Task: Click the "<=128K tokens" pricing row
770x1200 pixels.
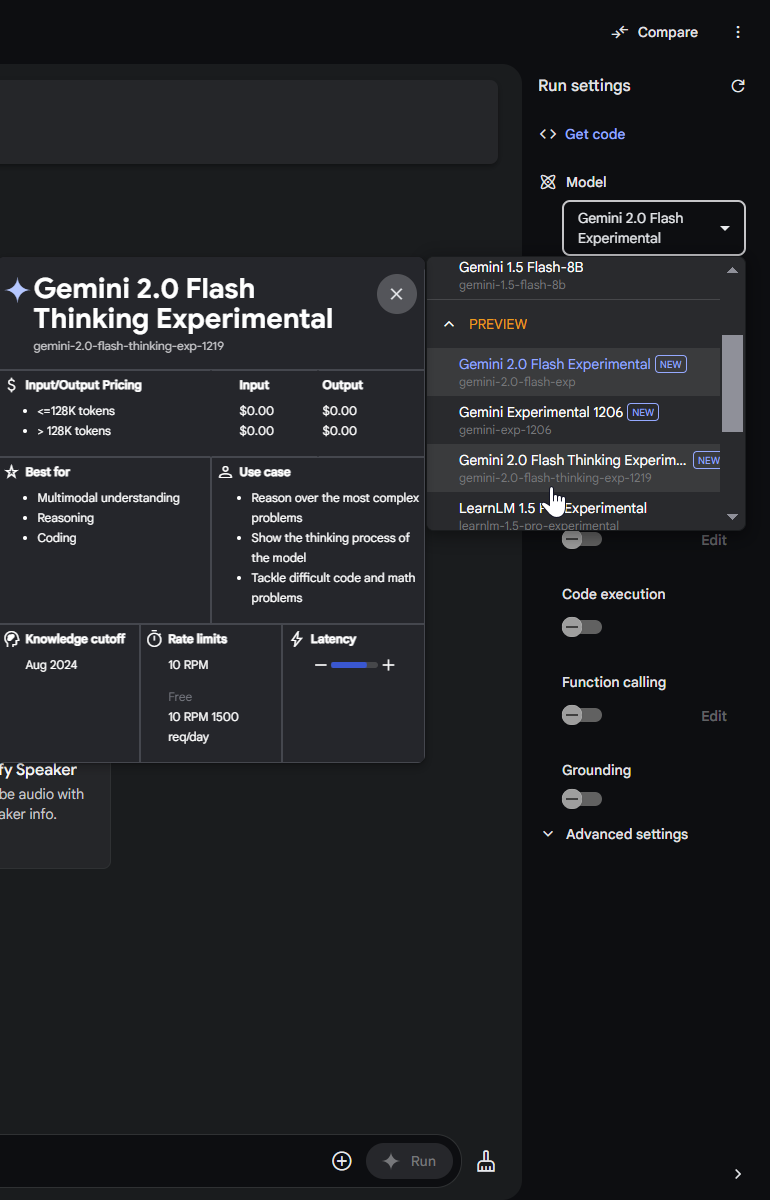Action: click(76, 411)
